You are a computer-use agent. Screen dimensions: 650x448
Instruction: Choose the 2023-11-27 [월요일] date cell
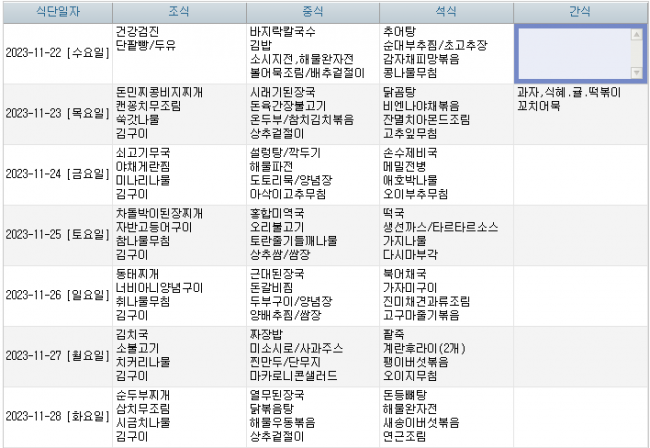point(56,355)
